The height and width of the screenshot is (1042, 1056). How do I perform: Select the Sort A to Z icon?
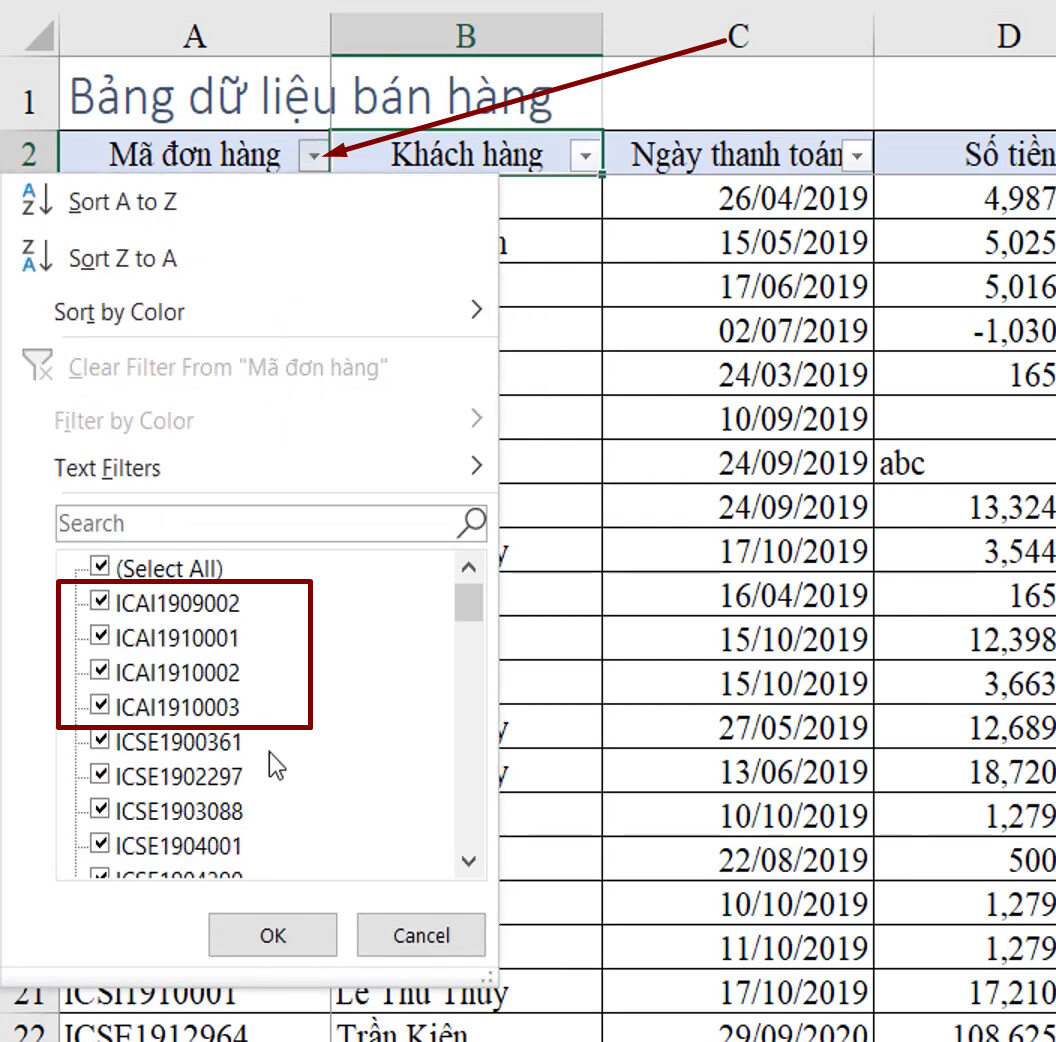pos(34,201)
